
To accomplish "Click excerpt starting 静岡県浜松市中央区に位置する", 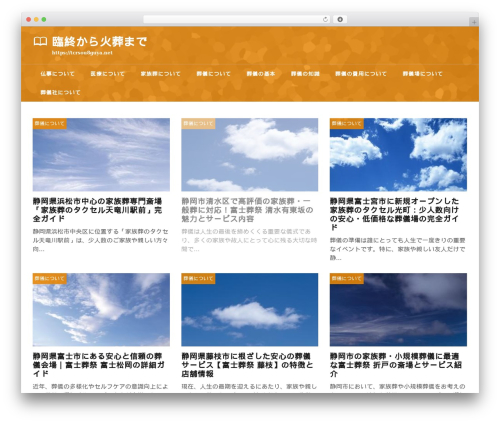I will (x=100, y=240).
